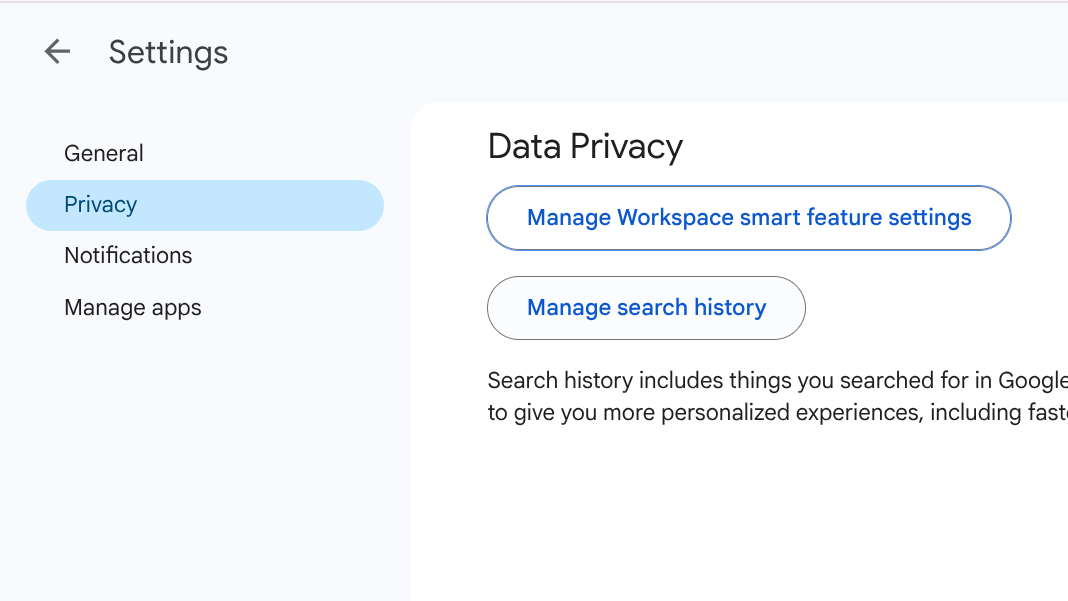Screen dimensions: 1068x601
Task: Click Notifications in the settings navigation
Action: coord(128,255)
